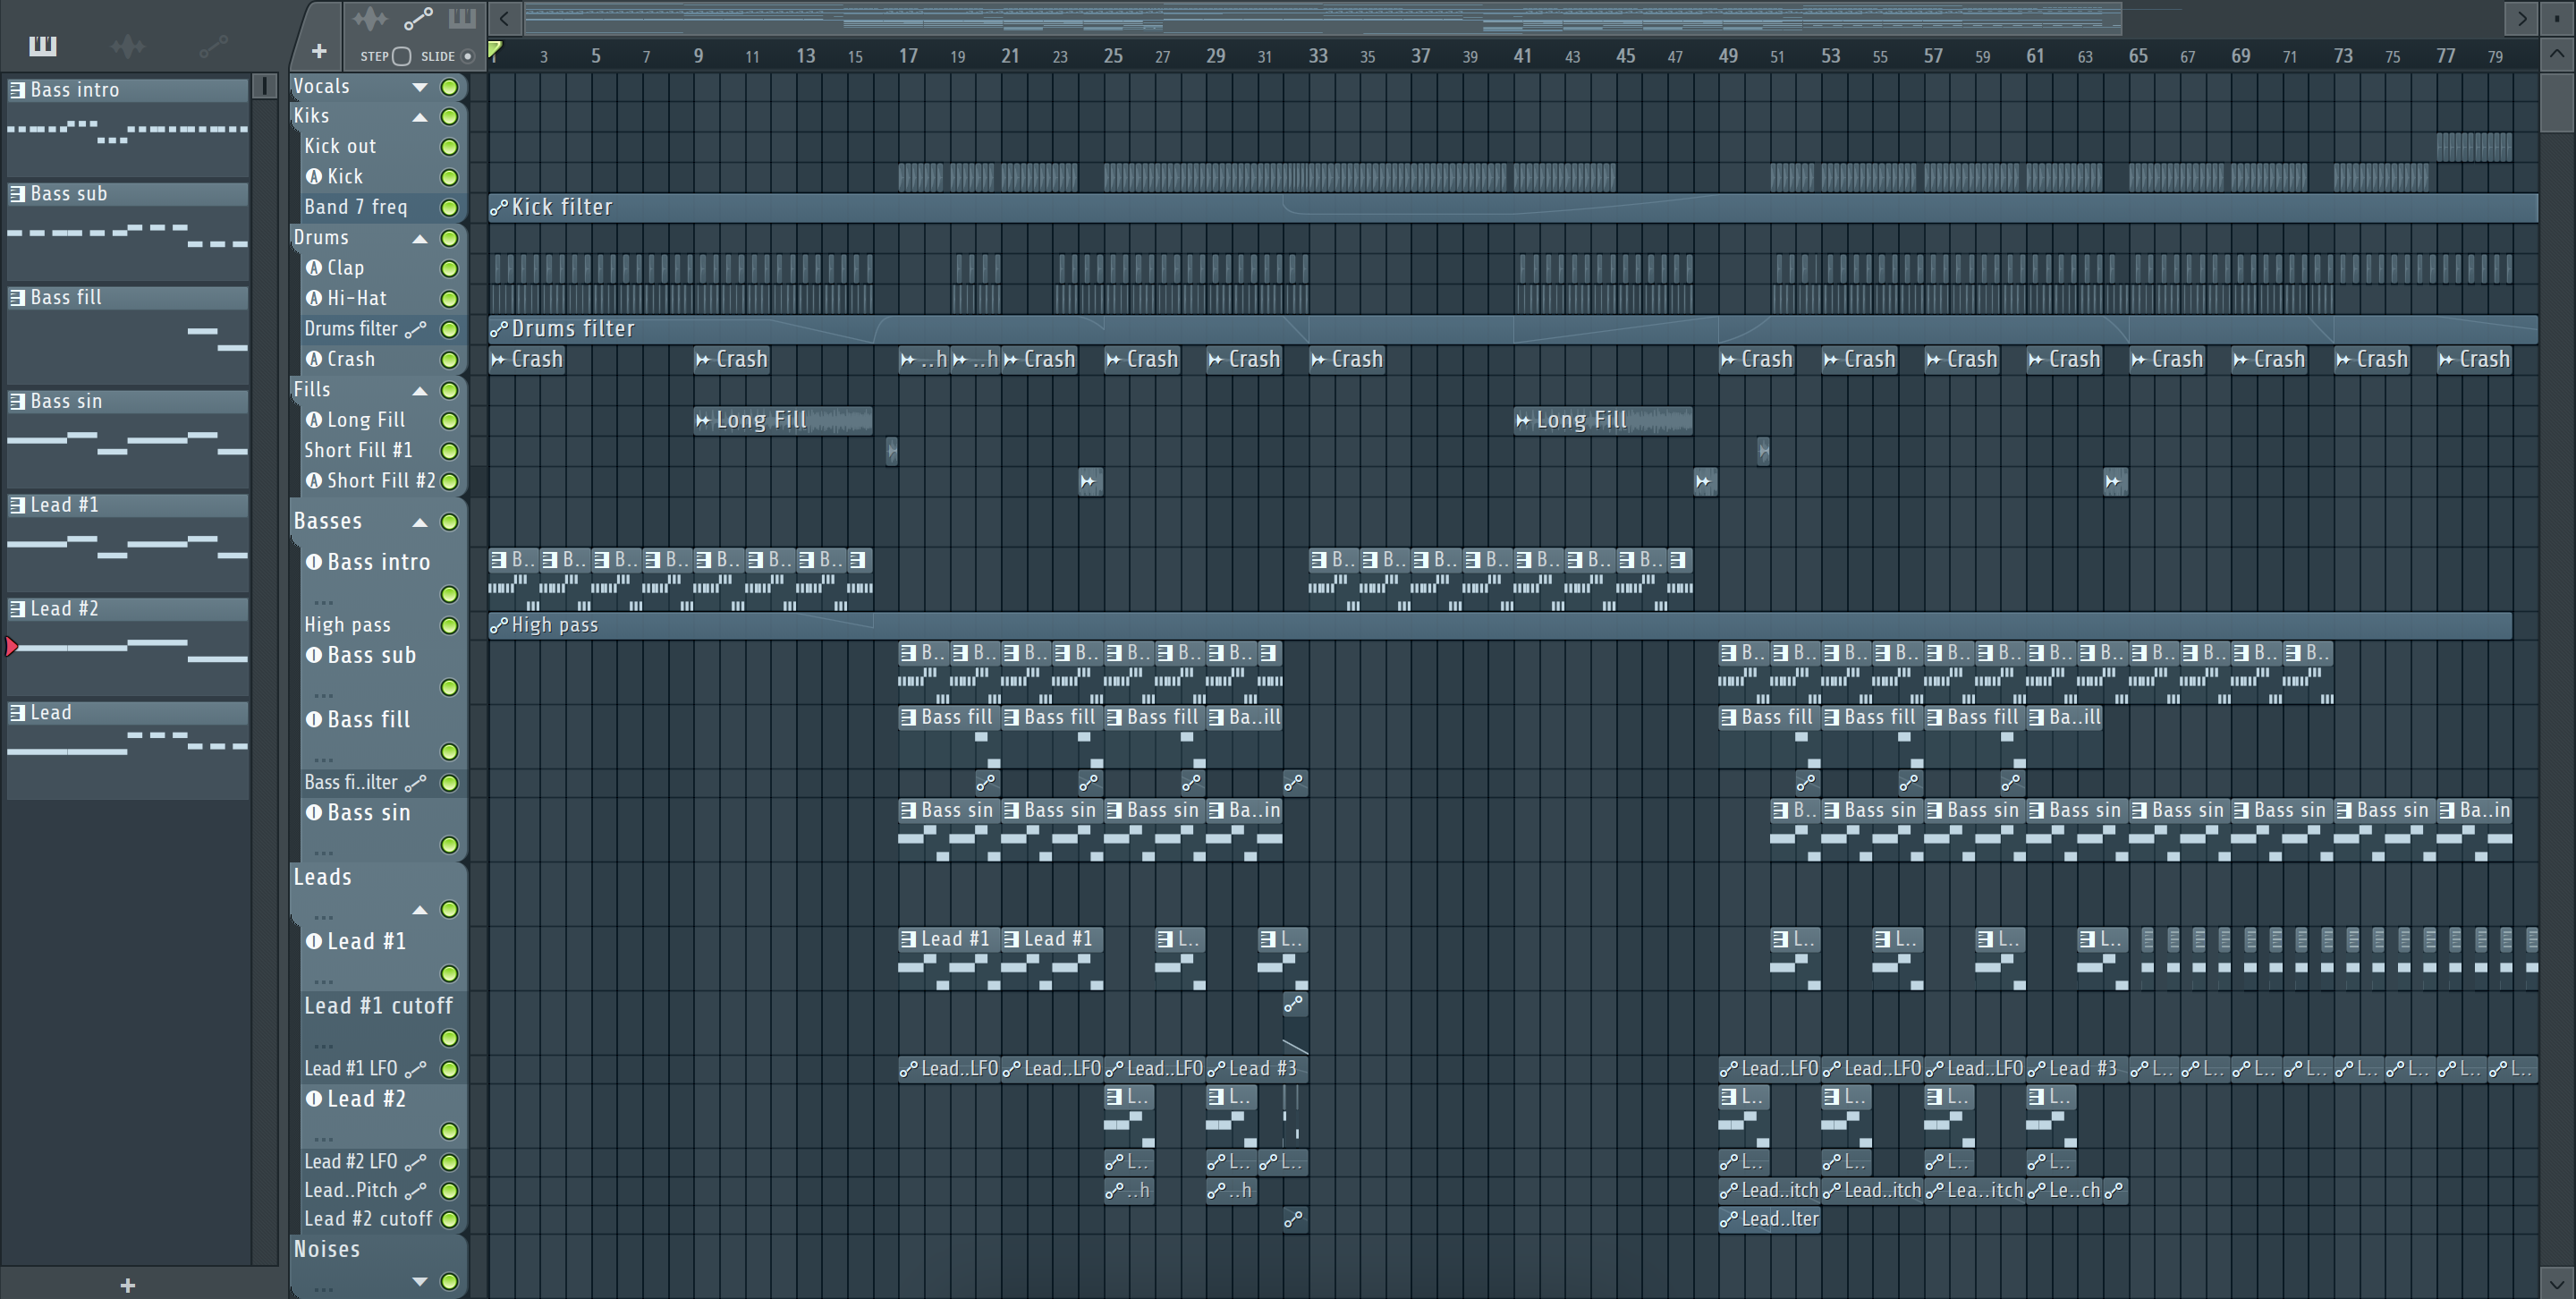Jump to bar 49 on timeline ruler

point(1728,56)
